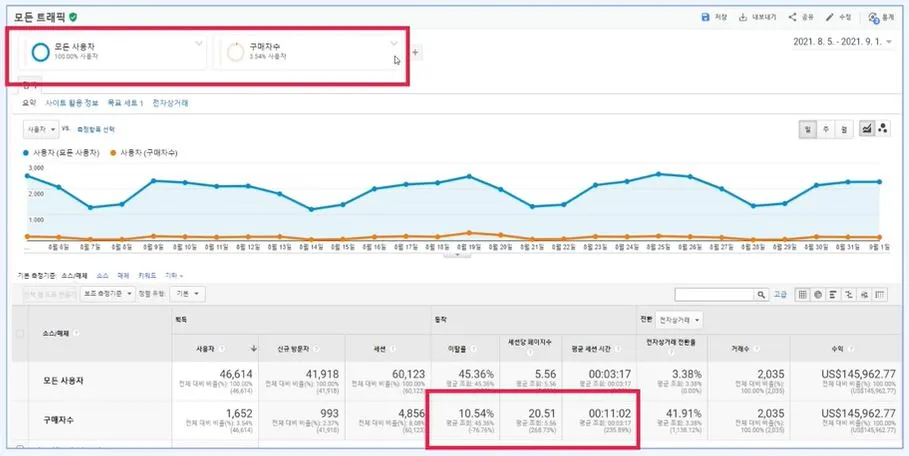This screenshot has height=456, width=909.
Task: Switch to the 전자상거래 tab
Action: (x=170, y=103)
